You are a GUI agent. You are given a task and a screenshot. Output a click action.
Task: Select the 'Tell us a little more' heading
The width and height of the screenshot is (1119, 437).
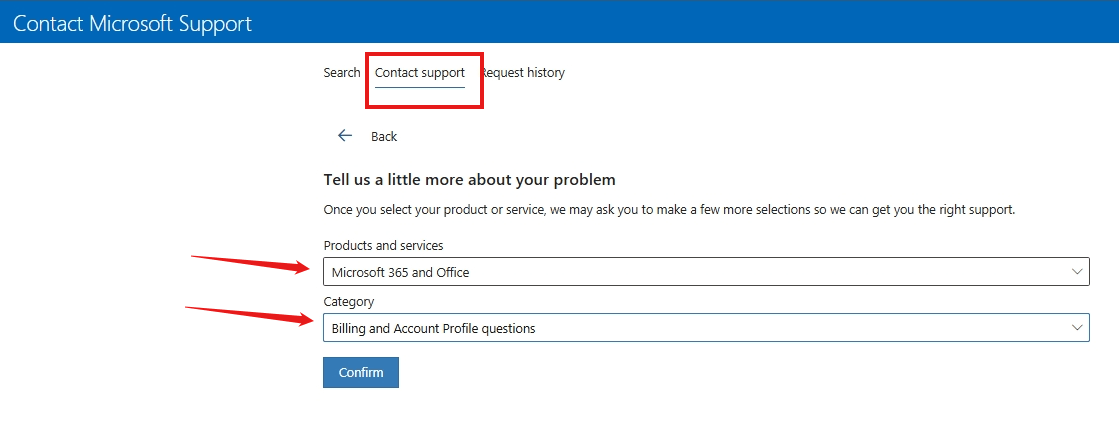(470, 179)
